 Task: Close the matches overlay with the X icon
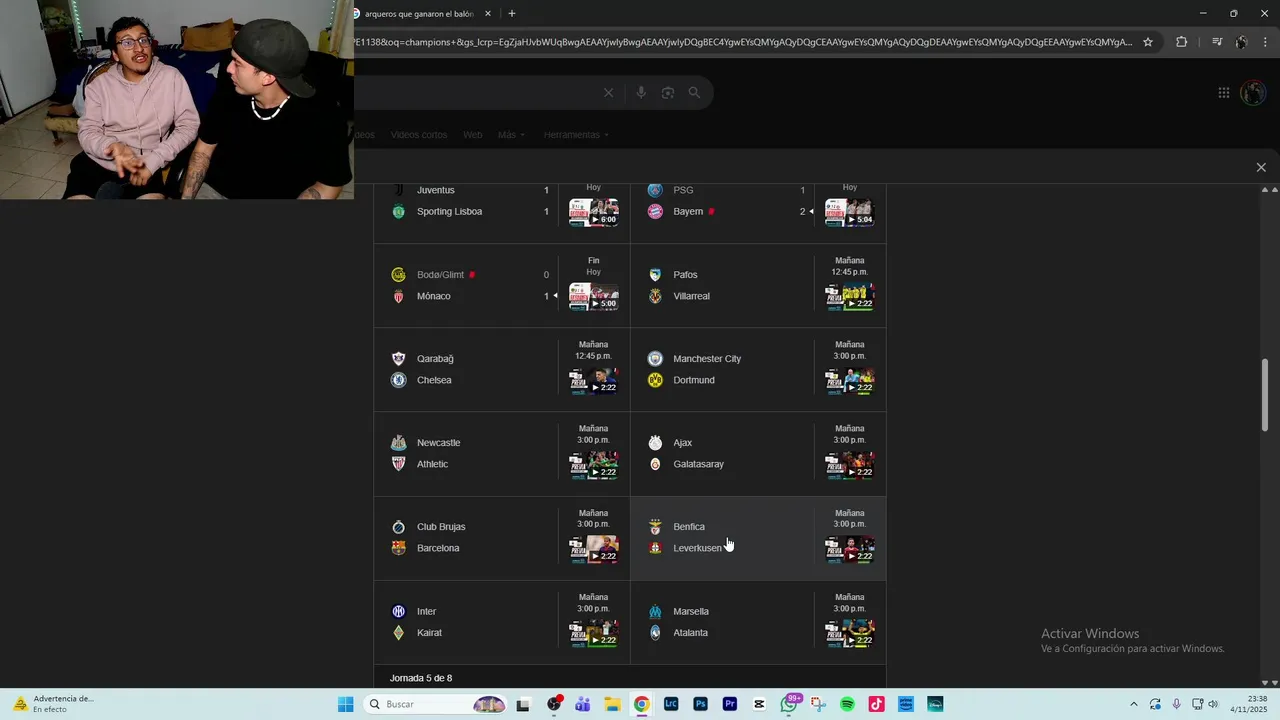click(1261, 167)
